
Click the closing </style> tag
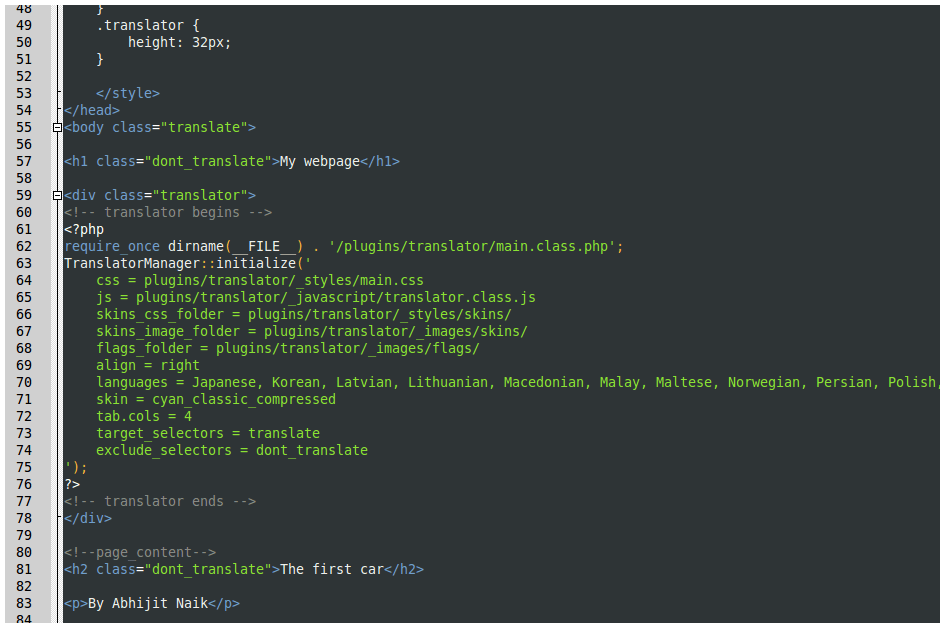tap(128, 93)
